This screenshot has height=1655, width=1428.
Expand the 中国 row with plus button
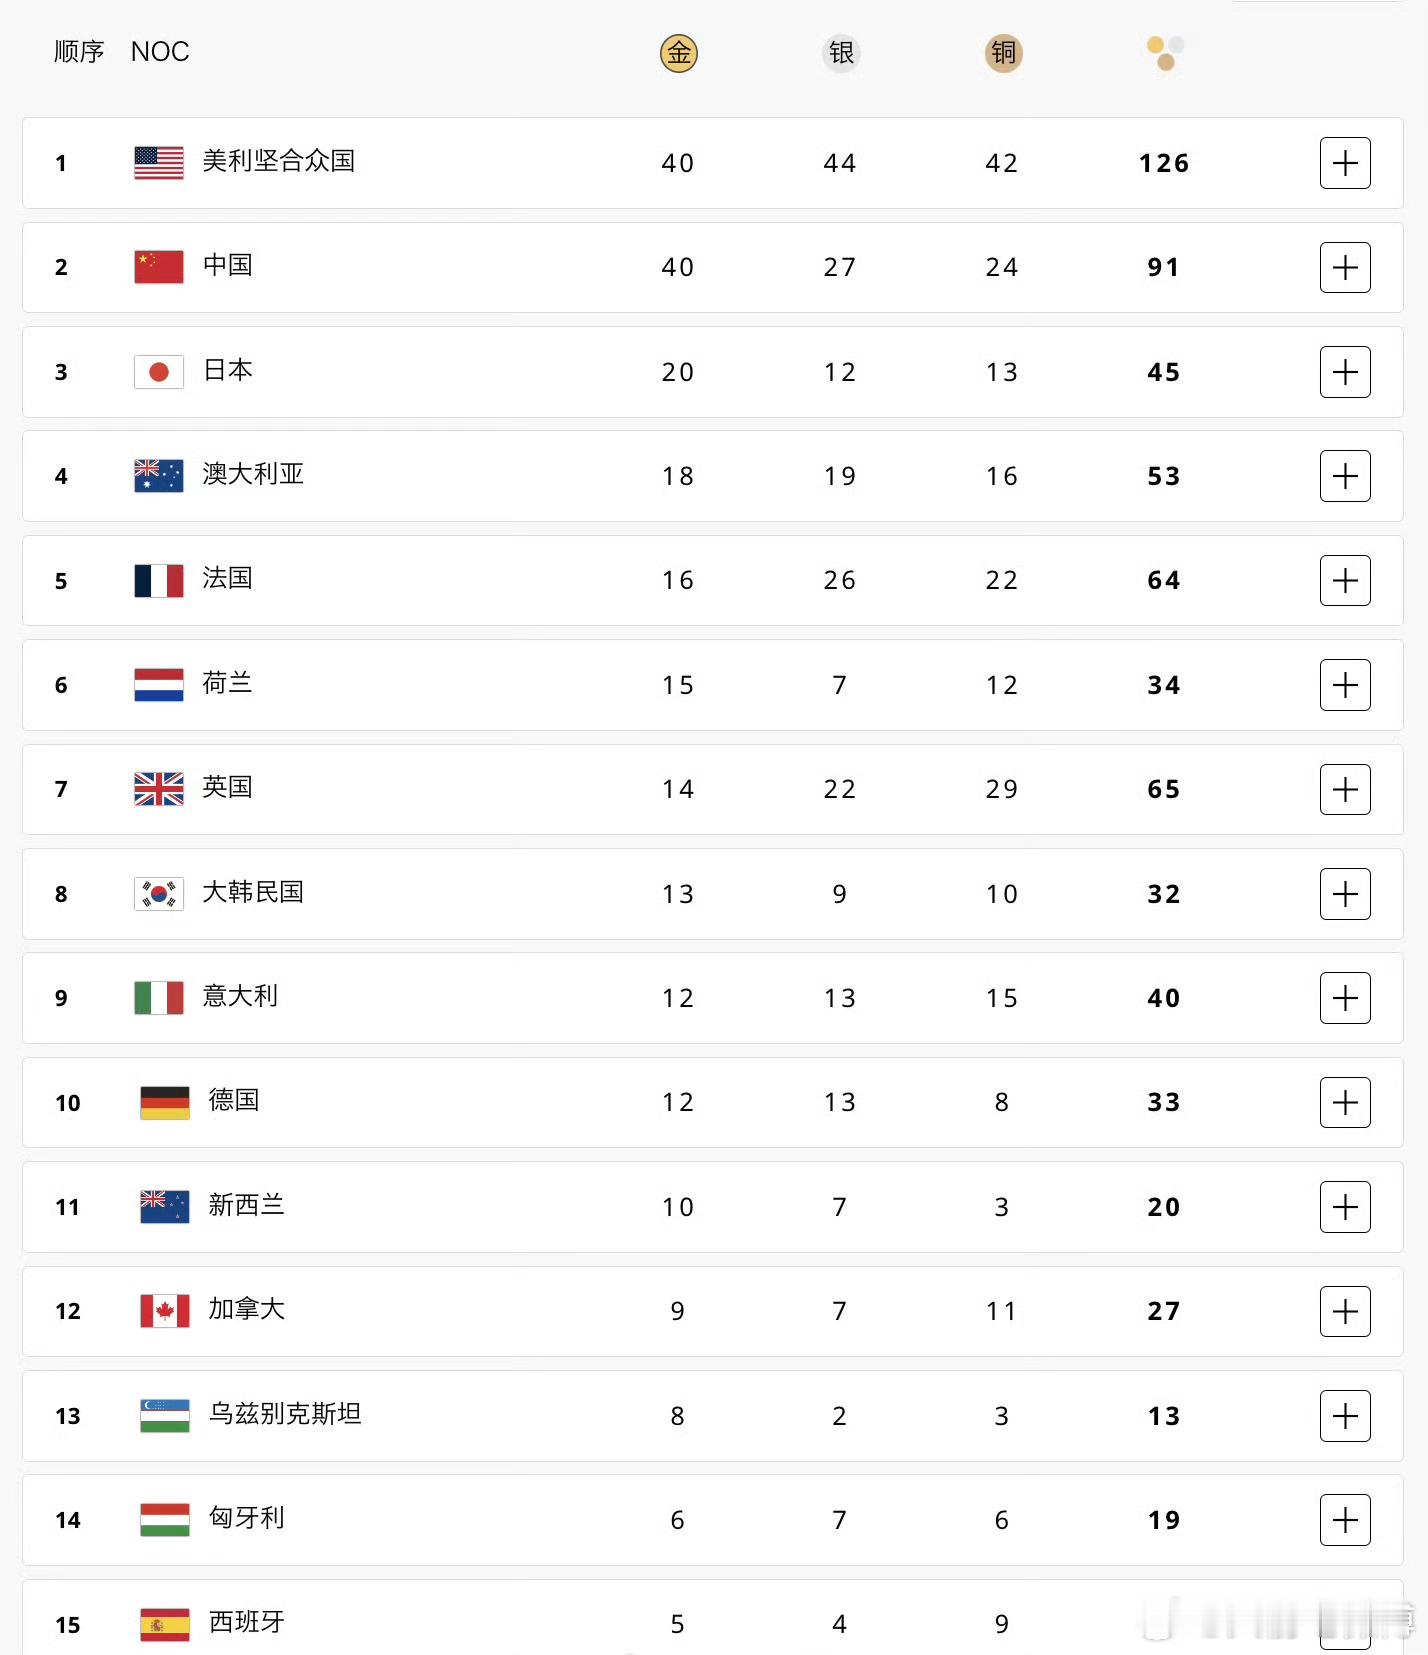(x=1345, y=267)
